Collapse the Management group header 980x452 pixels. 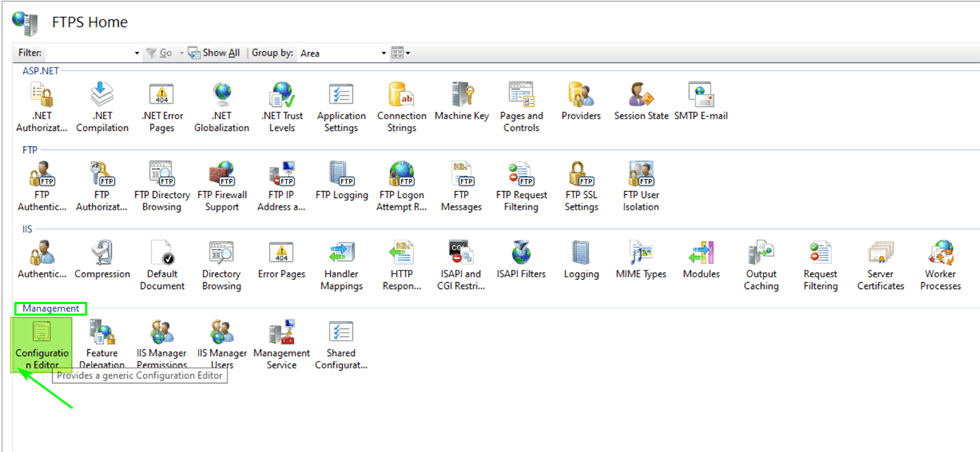pyautogui.click(x=51, y=308)
